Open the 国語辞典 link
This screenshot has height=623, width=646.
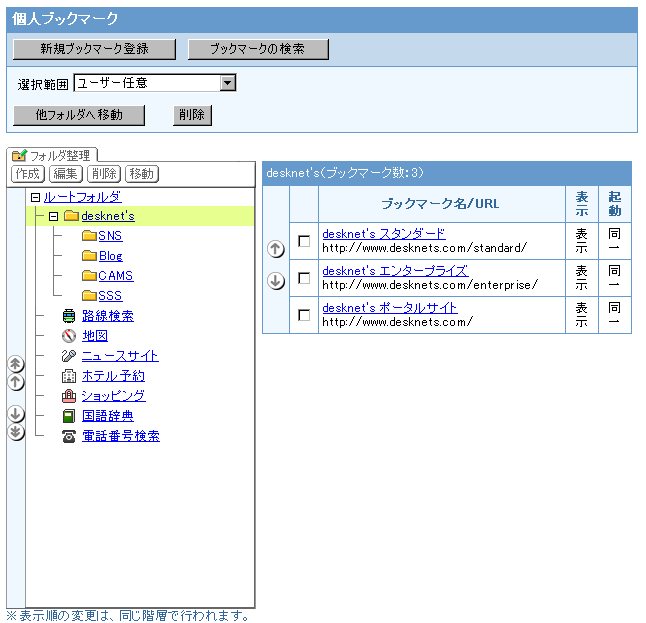[108, 416]
